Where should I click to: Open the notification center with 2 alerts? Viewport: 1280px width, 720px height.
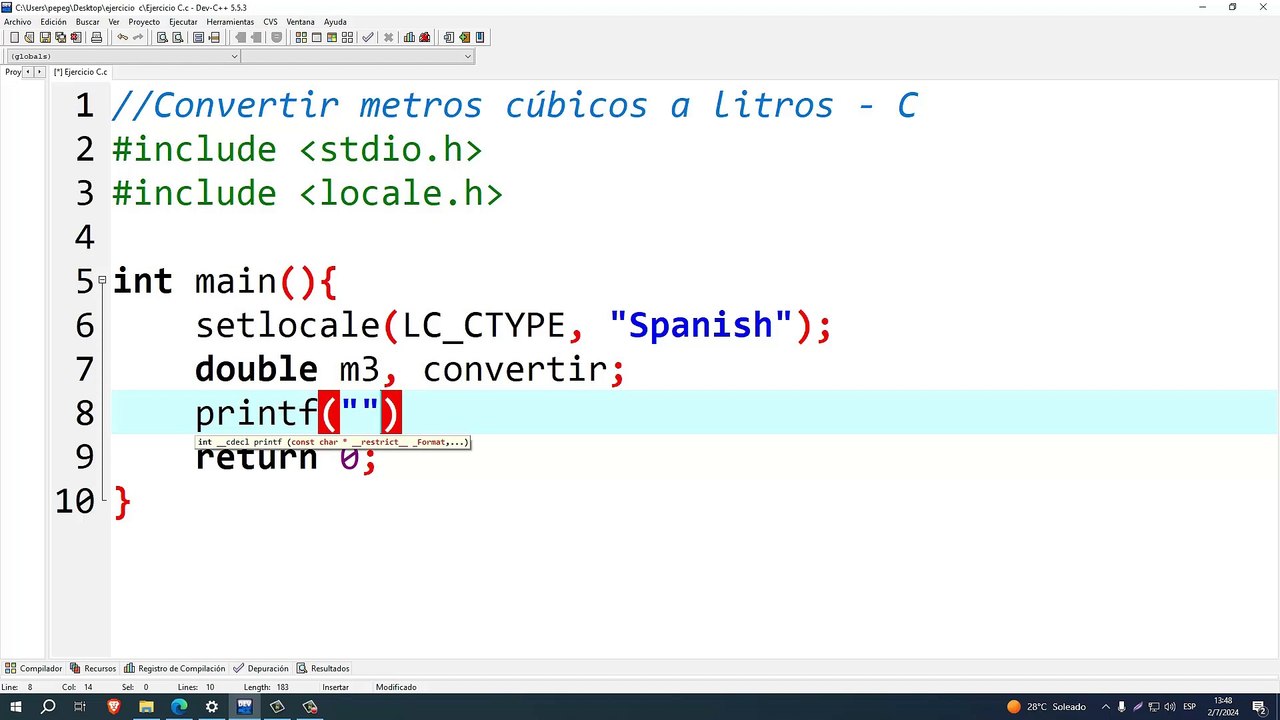pyautogui.click(x=1260, y=707)
